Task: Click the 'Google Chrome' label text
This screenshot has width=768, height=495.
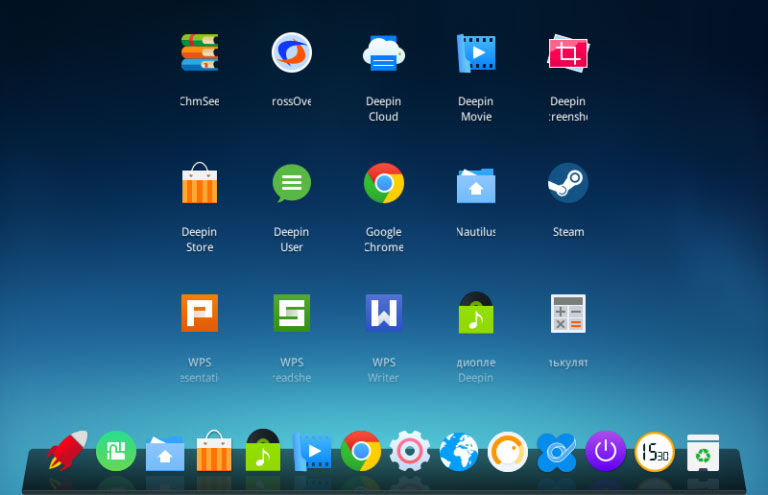Action: [384, 239]
